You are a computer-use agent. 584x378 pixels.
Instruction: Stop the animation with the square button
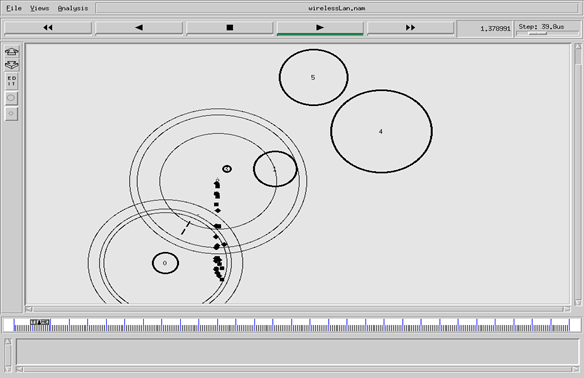pos(229,28)
